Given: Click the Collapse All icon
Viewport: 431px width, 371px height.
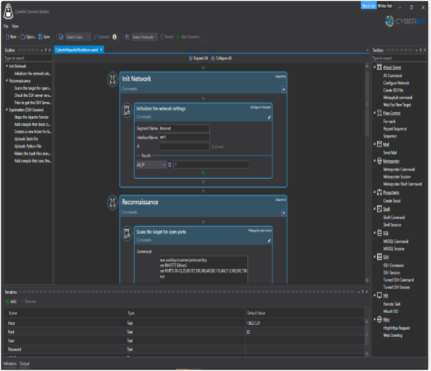Looking at the screenshot, I should 213,58.
